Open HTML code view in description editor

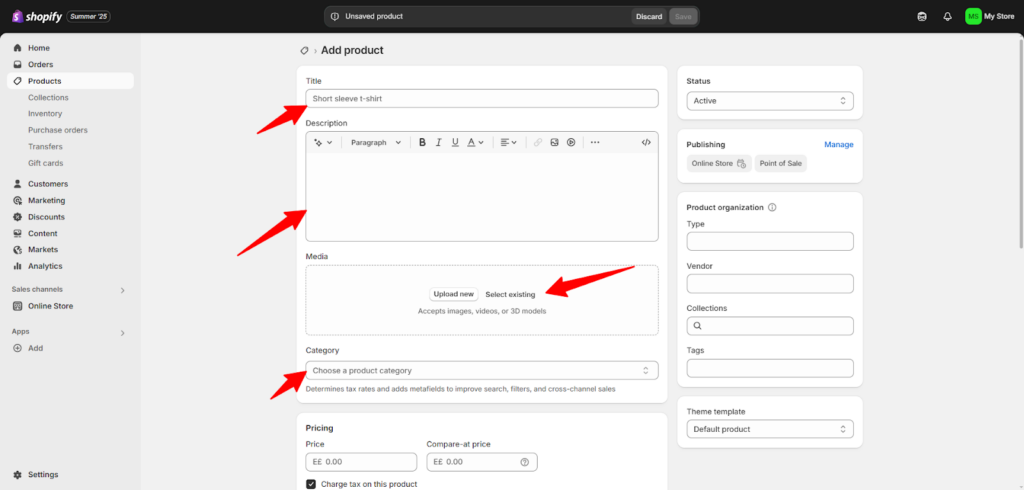click(x=646, y=143)
